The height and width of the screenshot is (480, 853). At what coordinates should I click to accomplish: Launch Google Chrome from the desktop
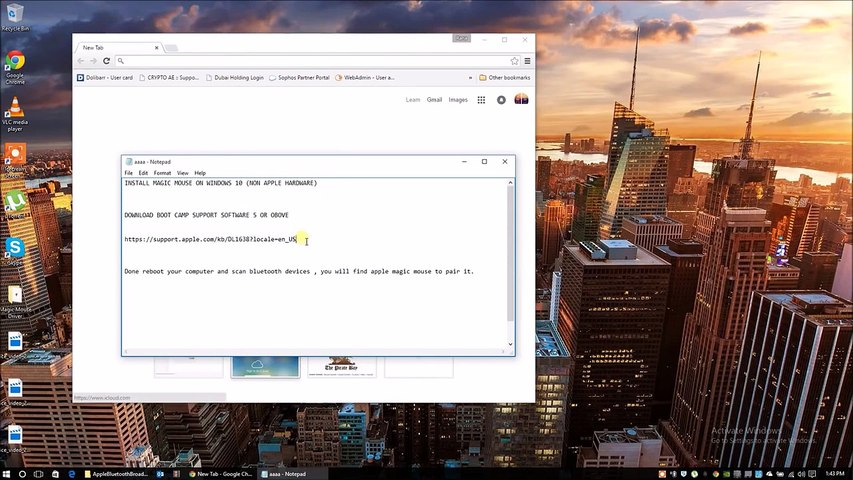[x=15, y=67]
